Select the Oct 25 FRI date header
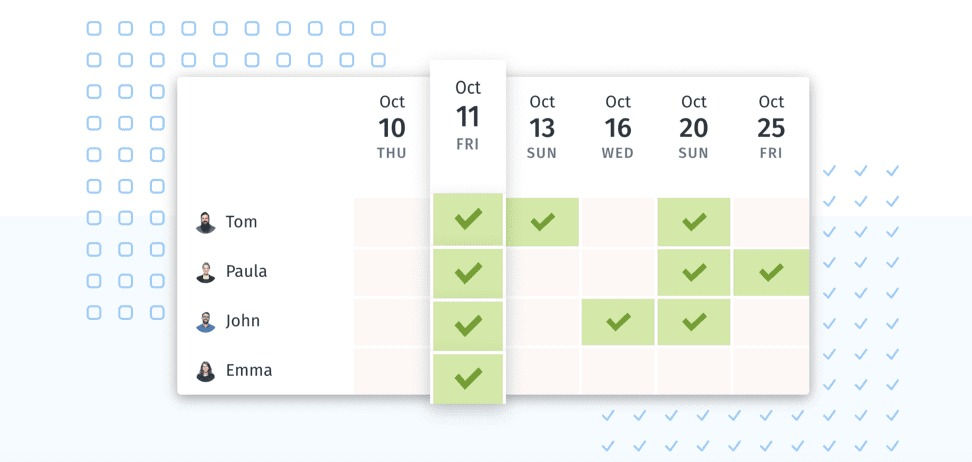 [771, 127]
